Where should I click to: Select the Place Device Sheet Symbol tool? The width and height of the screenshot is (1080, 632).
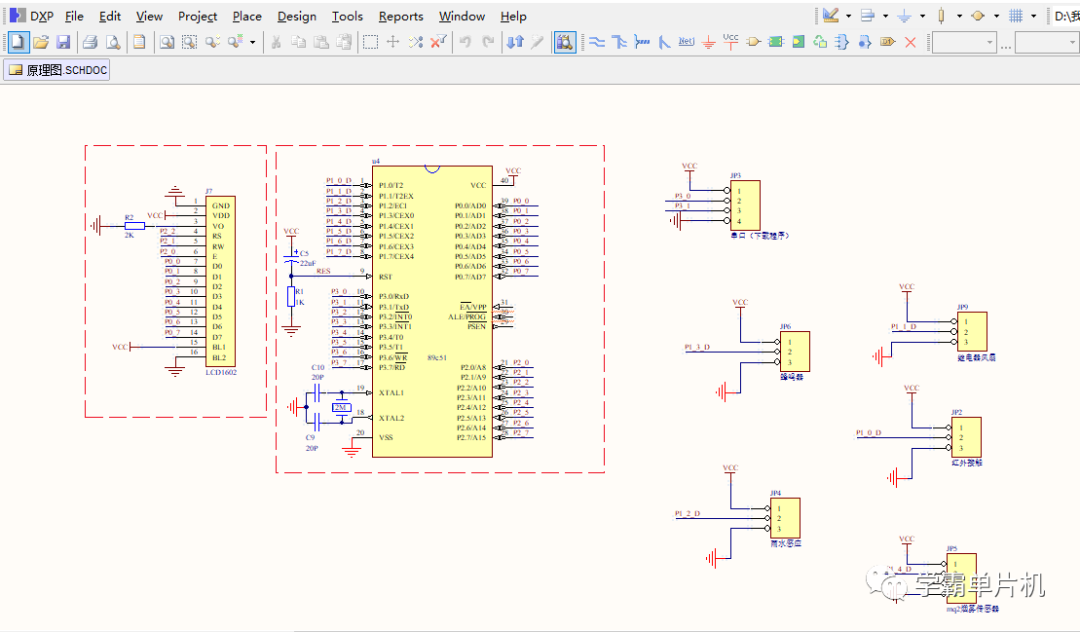pyautogui.click(x=820, y=42)
